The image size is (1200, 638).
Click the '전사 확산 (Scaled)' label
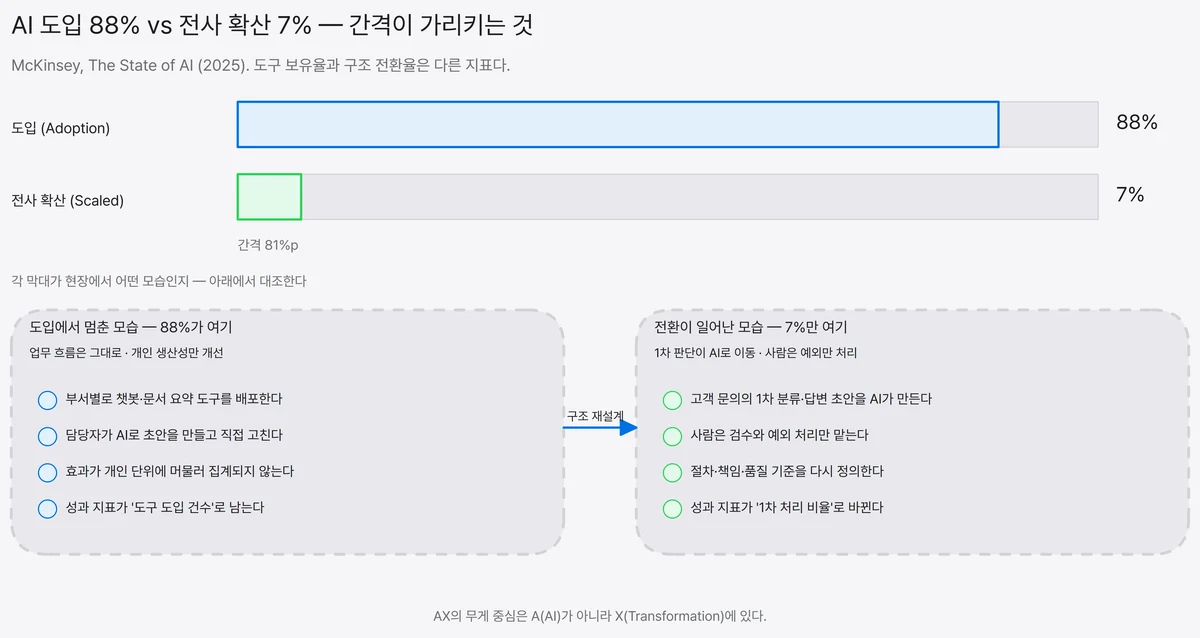click(x=67, y=200)
